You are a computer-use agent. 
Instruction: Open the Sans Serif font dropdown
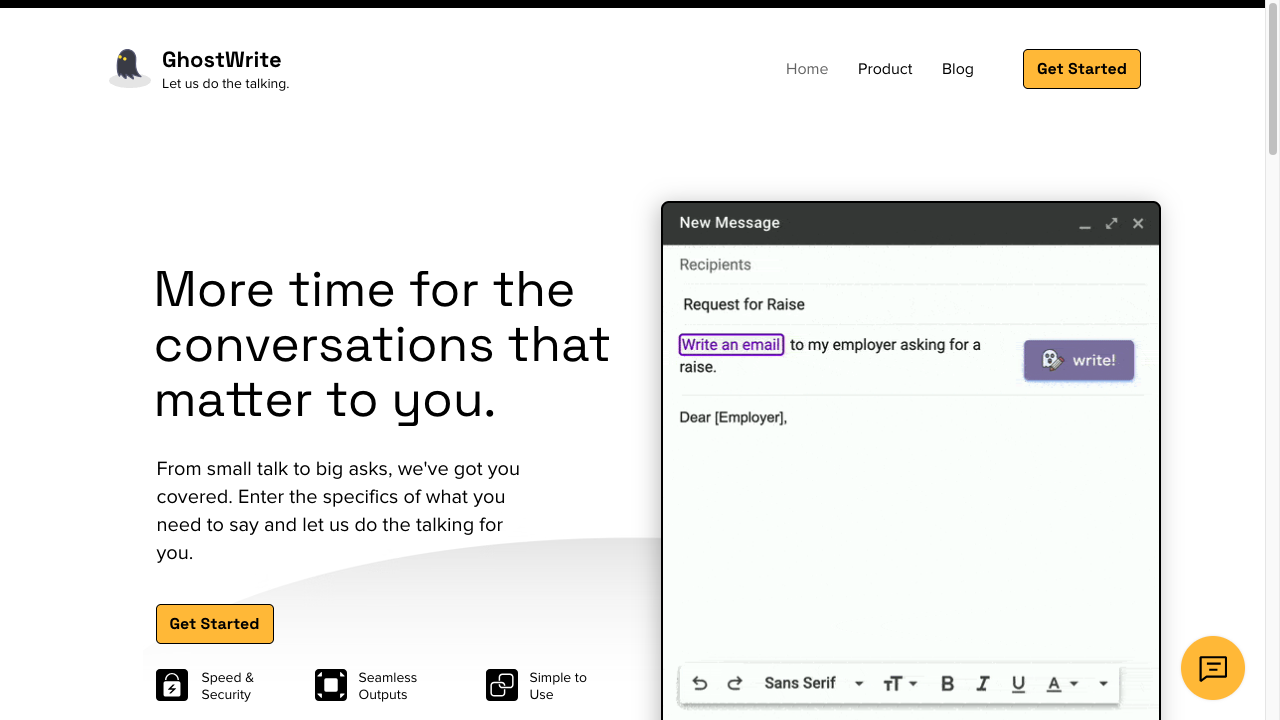[814, 683]
